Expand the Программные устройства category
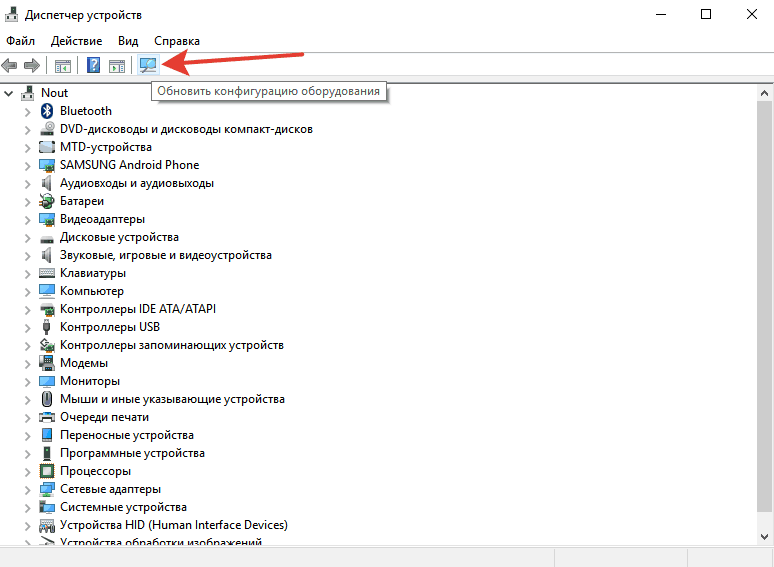This screenshot has height=567, width=774. pos(28,454)
